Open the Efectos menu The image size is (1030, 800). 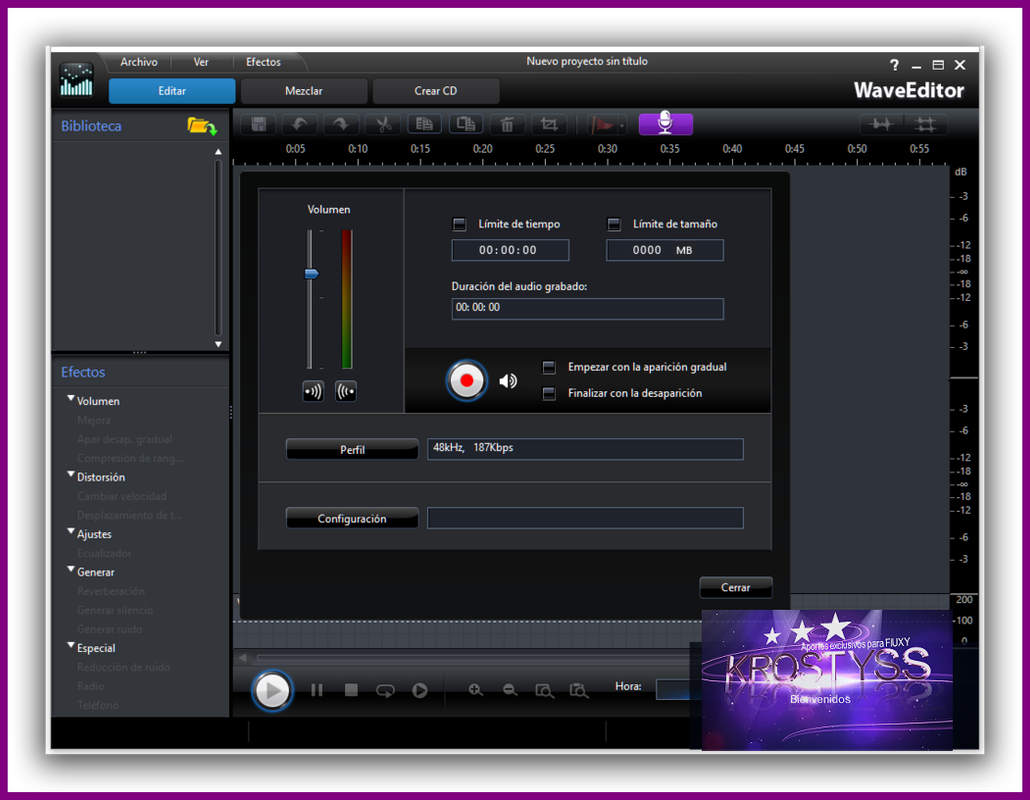pyautogui.click(x=263, y=62)
